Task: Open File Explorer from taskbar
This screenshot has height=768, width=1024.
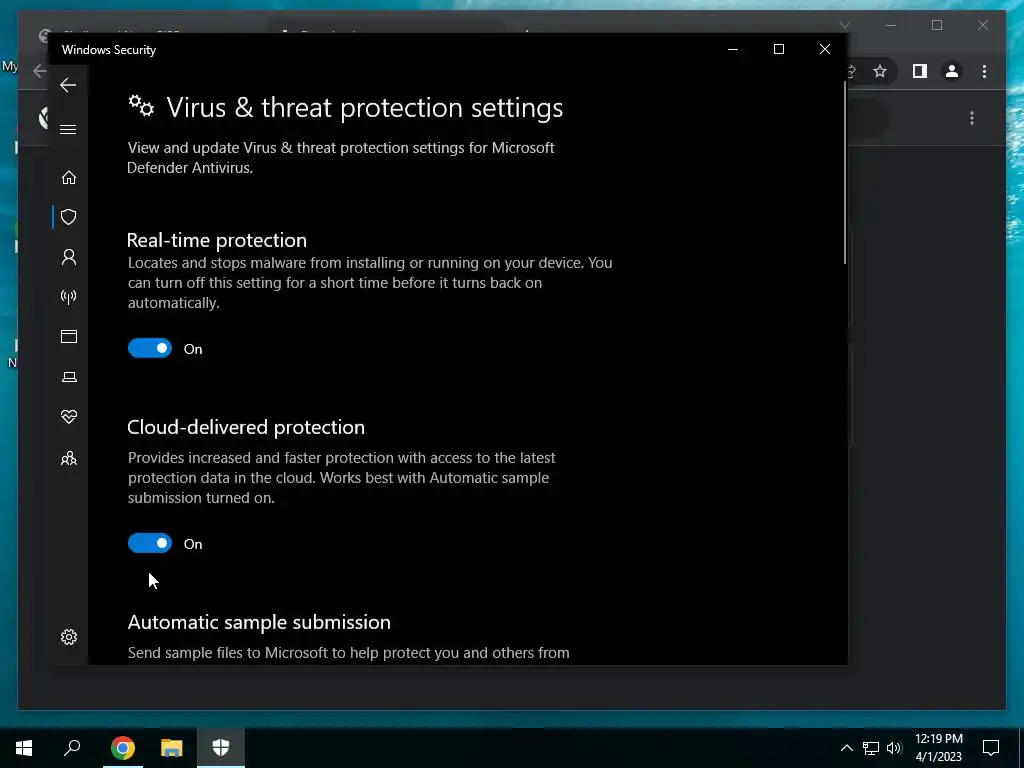Action: (172, 748)
